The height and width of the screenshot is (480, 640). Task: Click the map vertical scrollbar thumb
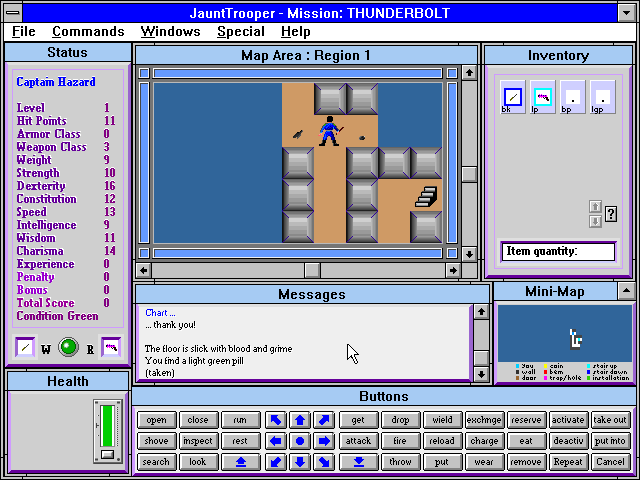click(x=469, y=174)
